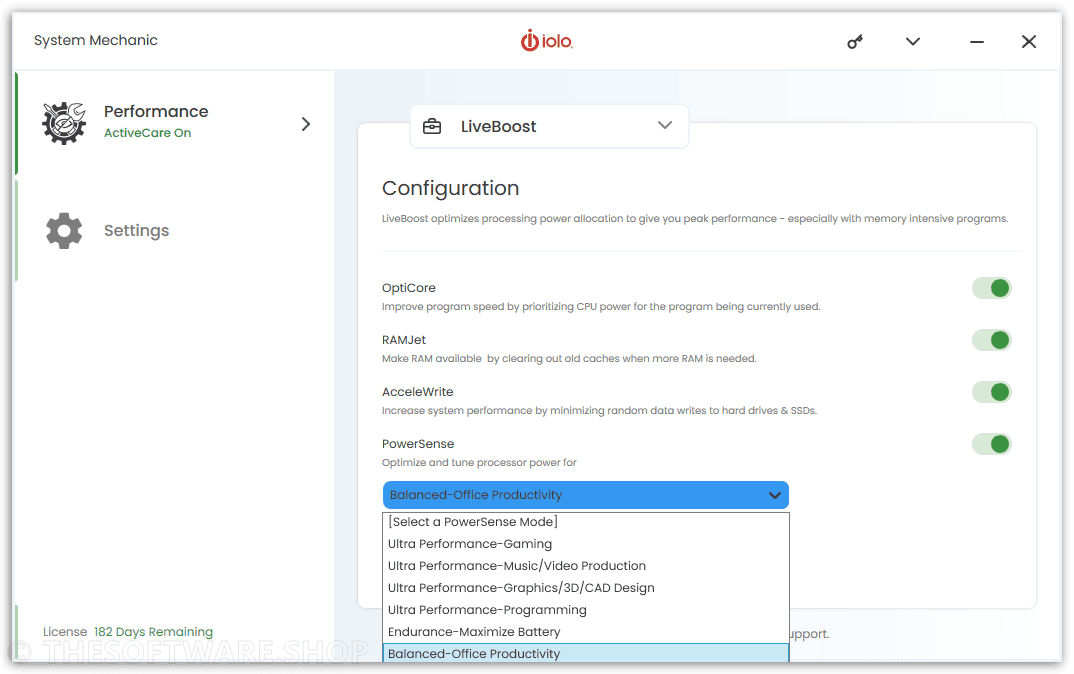
Task: Choose Ultra Performance-Programming mode
Action: click(586, 610)
